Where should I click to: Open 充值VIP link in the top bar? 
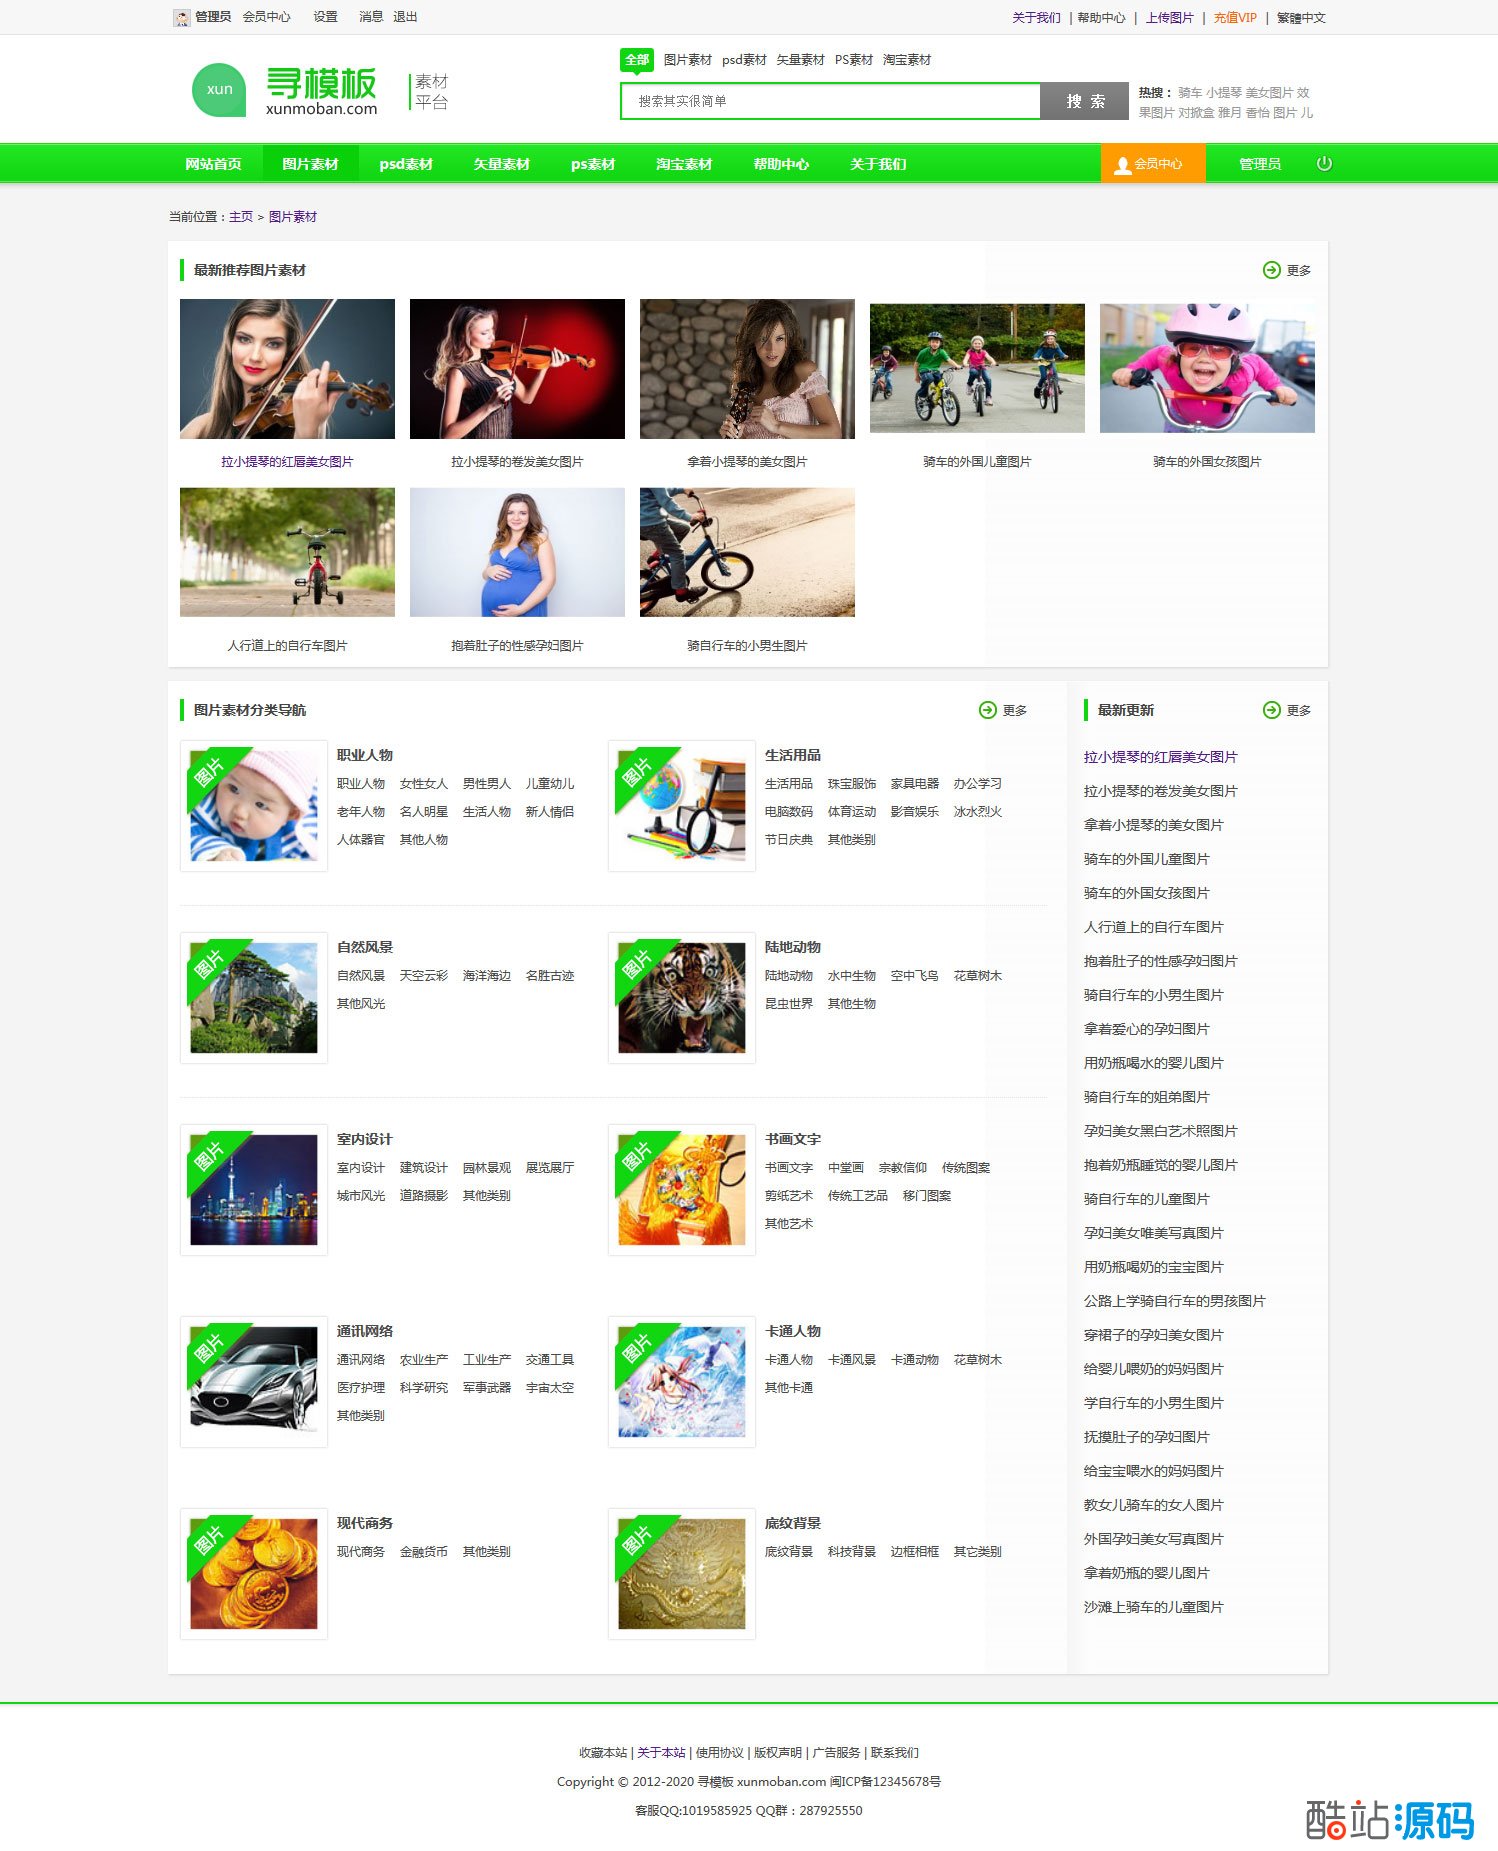click(1235, 18)
